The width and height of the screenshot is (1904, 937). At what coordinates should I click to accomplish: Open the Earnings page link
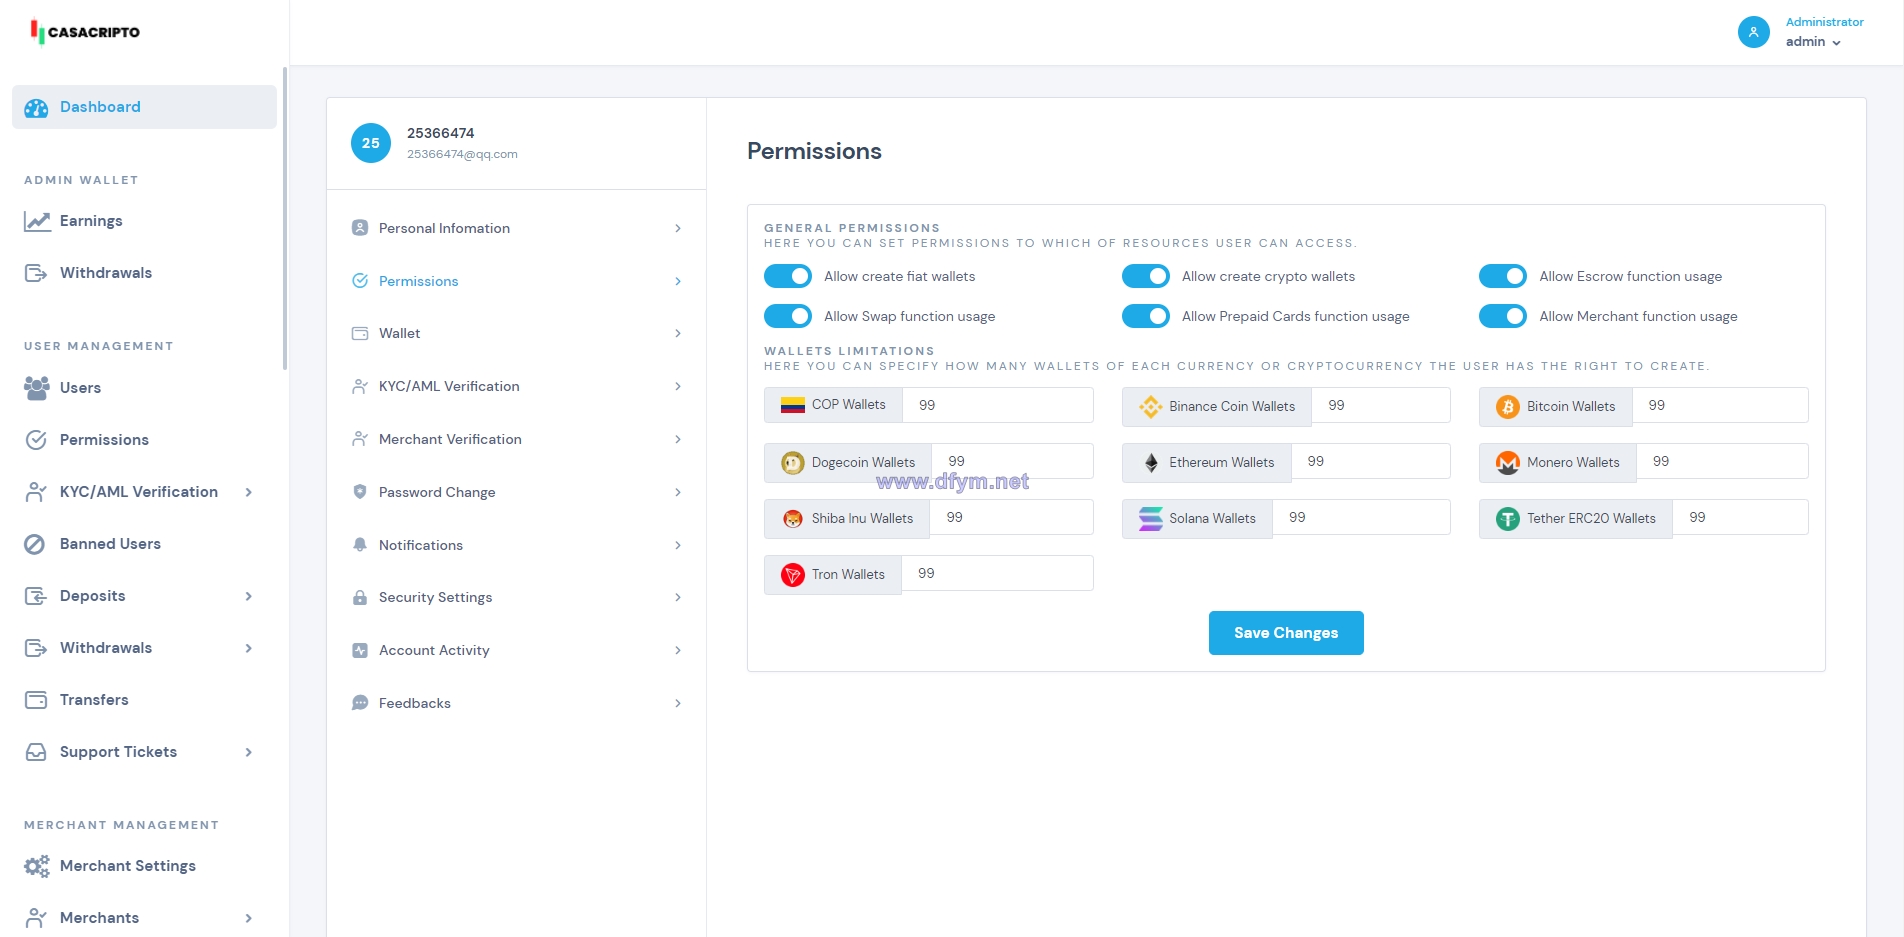[91, 221]
